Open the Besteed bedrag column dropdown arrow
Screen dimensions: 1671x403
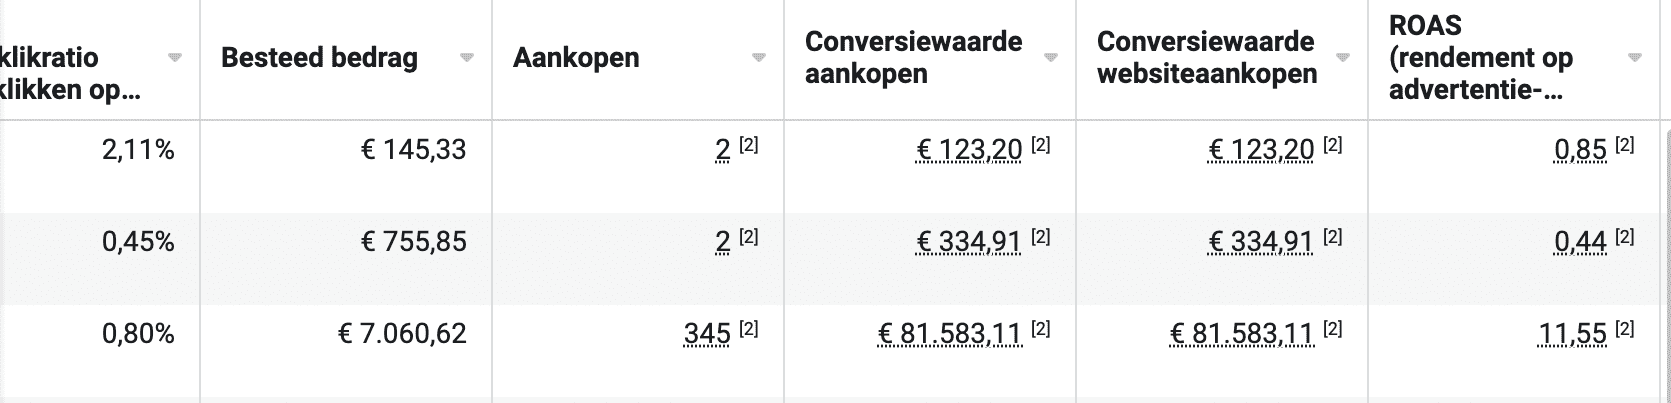click(x=466, y=58)
